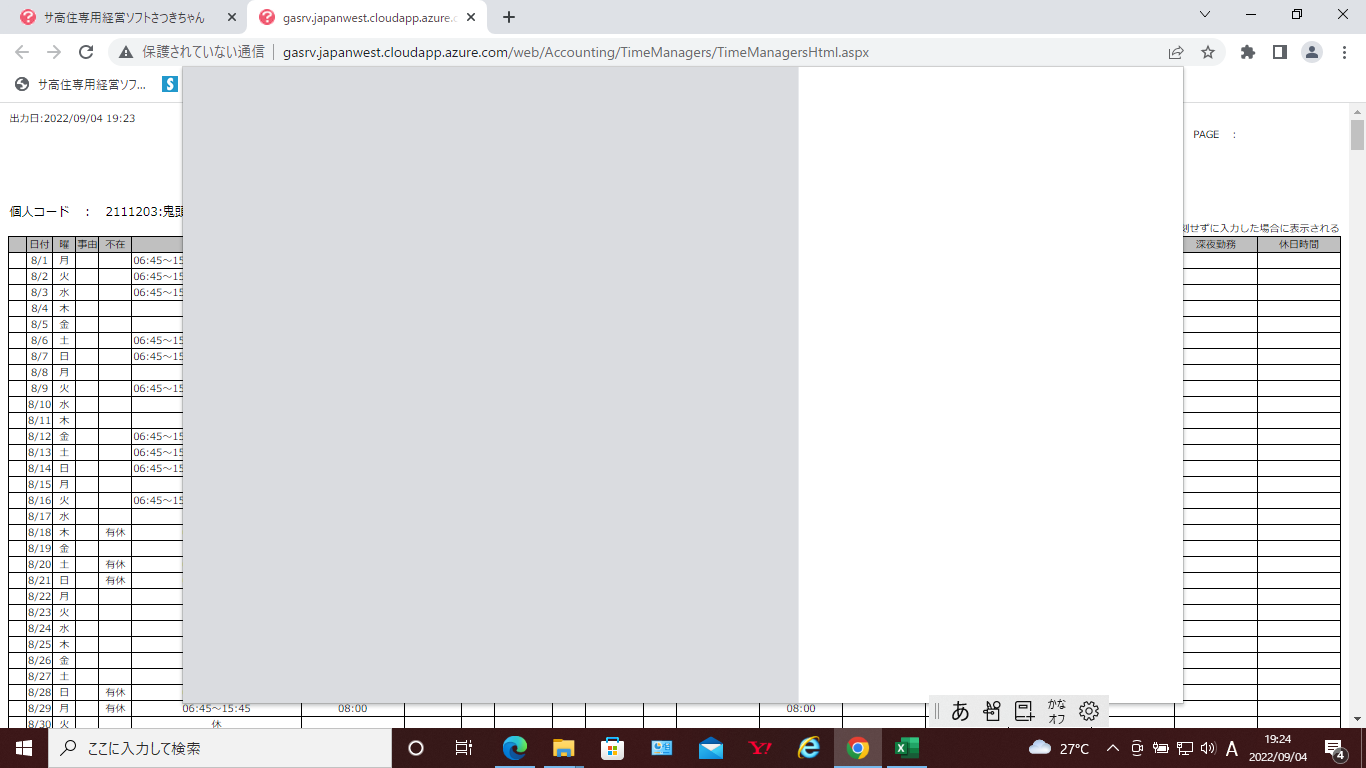The width and height of the screenshot is (1366, 768).
Task: Open a new tab with plus button
Action: click(509, 17)
